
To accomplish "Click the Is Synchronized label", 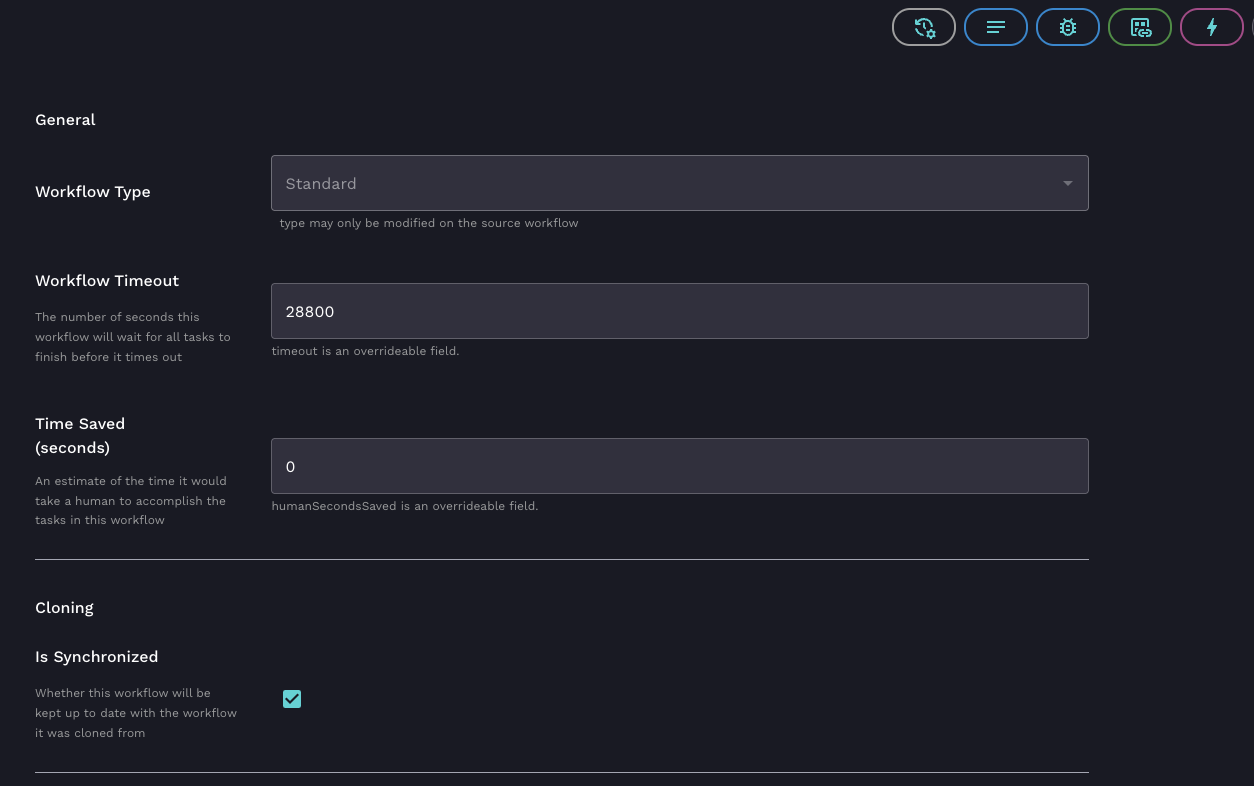I will tap(96, 657).
